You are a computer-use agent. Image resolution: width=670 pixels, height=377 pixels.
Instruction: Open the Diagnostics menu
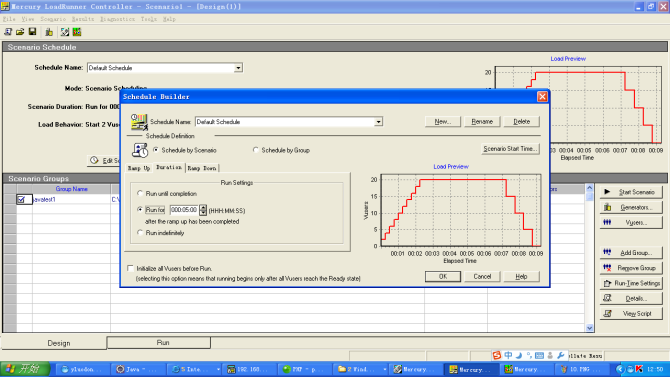click(x=118, y=19)
